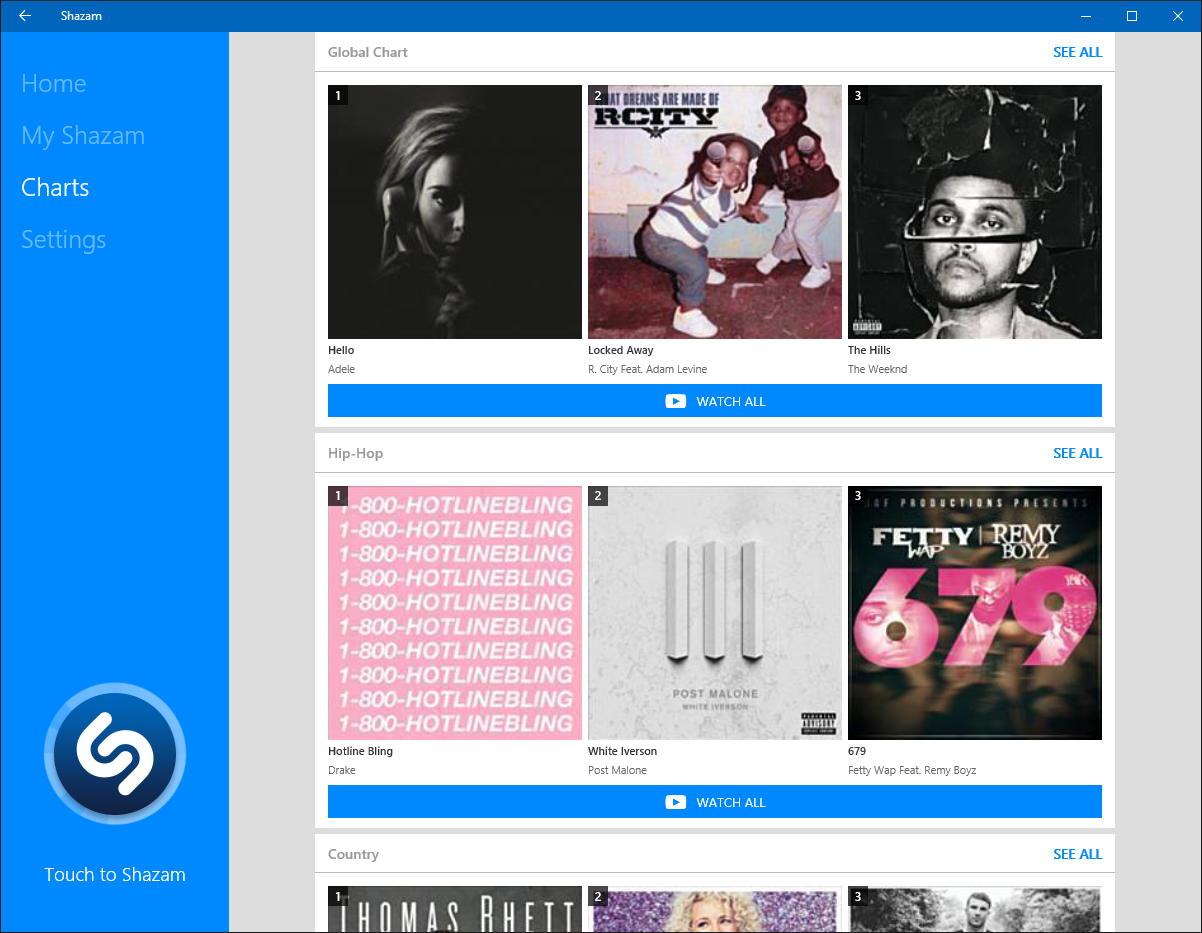1202x933 pixels.
Task: Click the "Global Chart" section heading
Action: tap(368, 52)
